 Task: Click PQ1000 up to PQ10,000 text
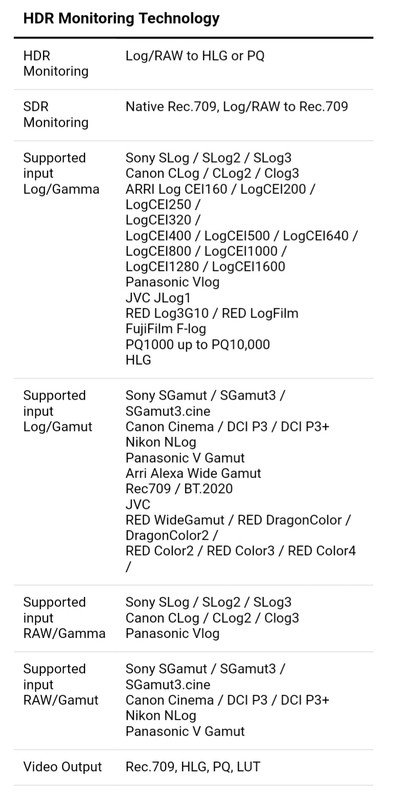(197, 344)
